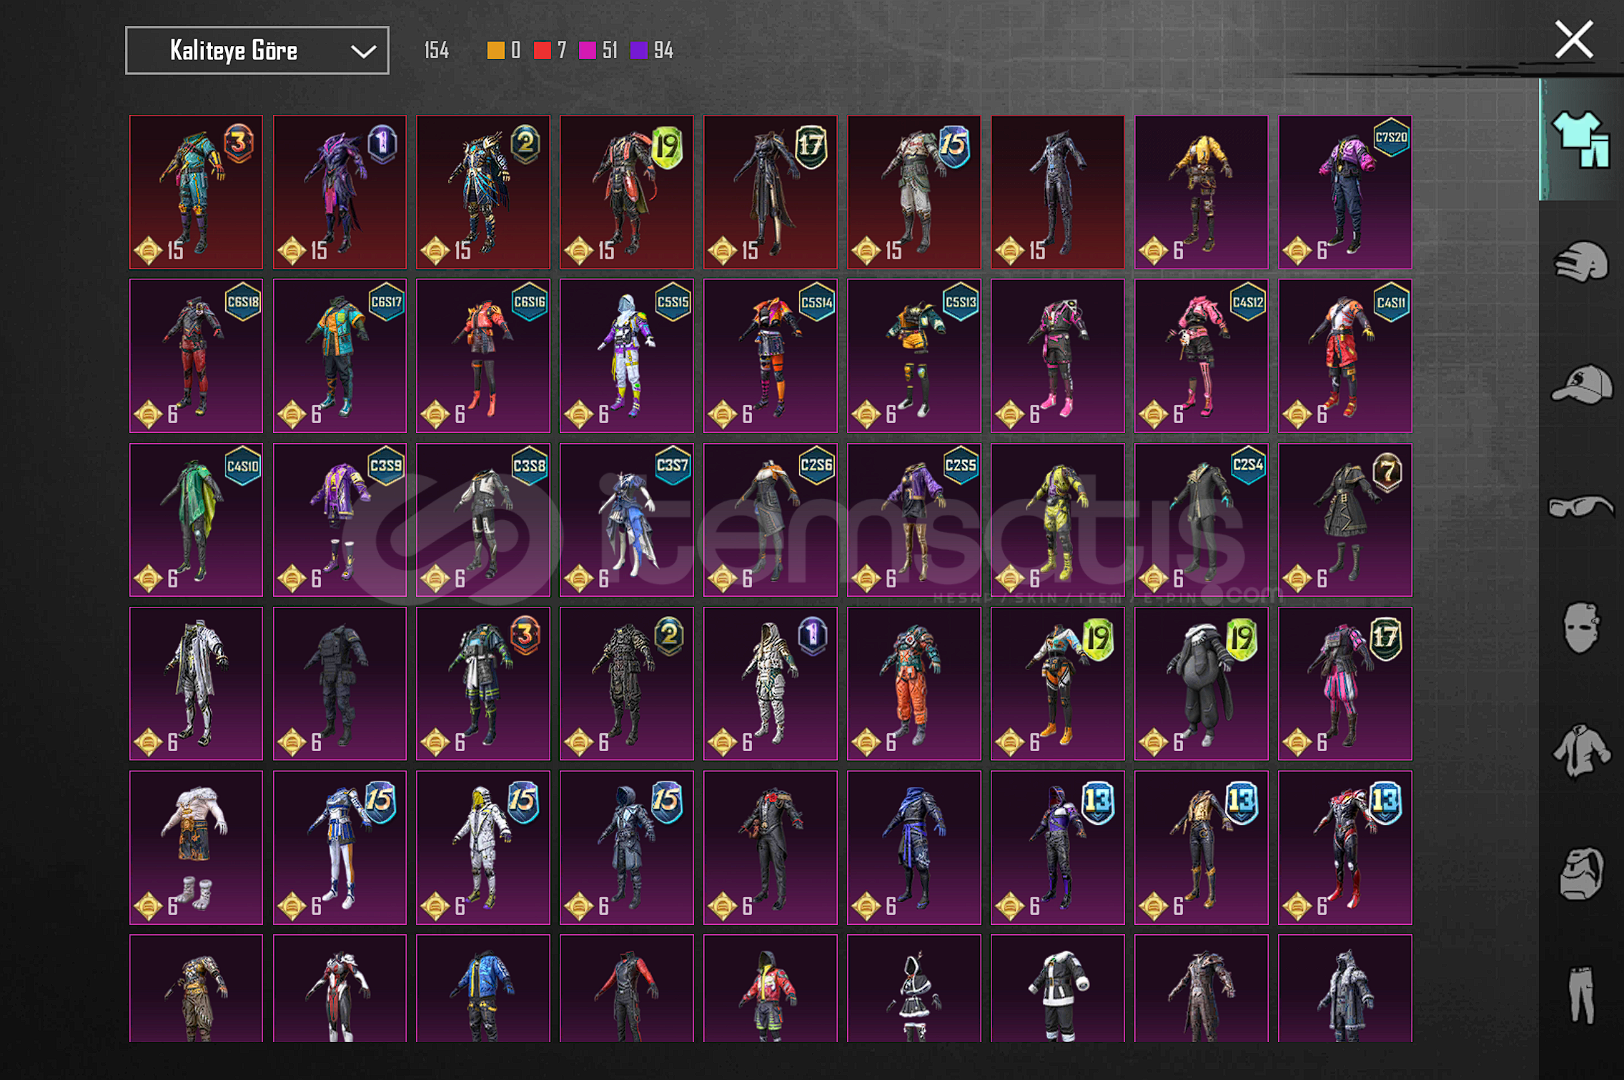Select the C2S6 outfit thumbnail

pyautogui.click(x=771, y=520)
